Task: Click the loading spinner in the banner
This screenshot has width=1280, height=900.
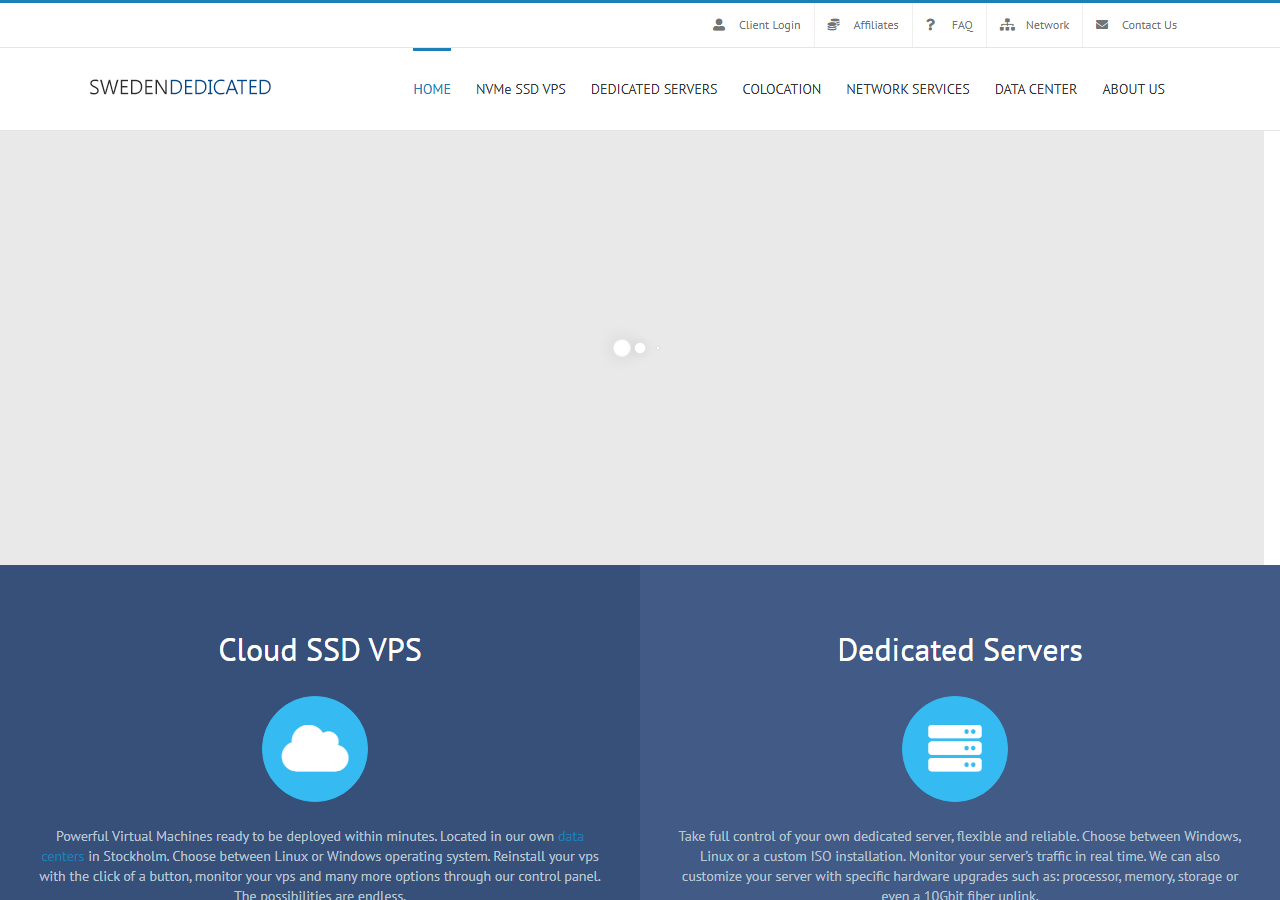Action: coord(634,348)
